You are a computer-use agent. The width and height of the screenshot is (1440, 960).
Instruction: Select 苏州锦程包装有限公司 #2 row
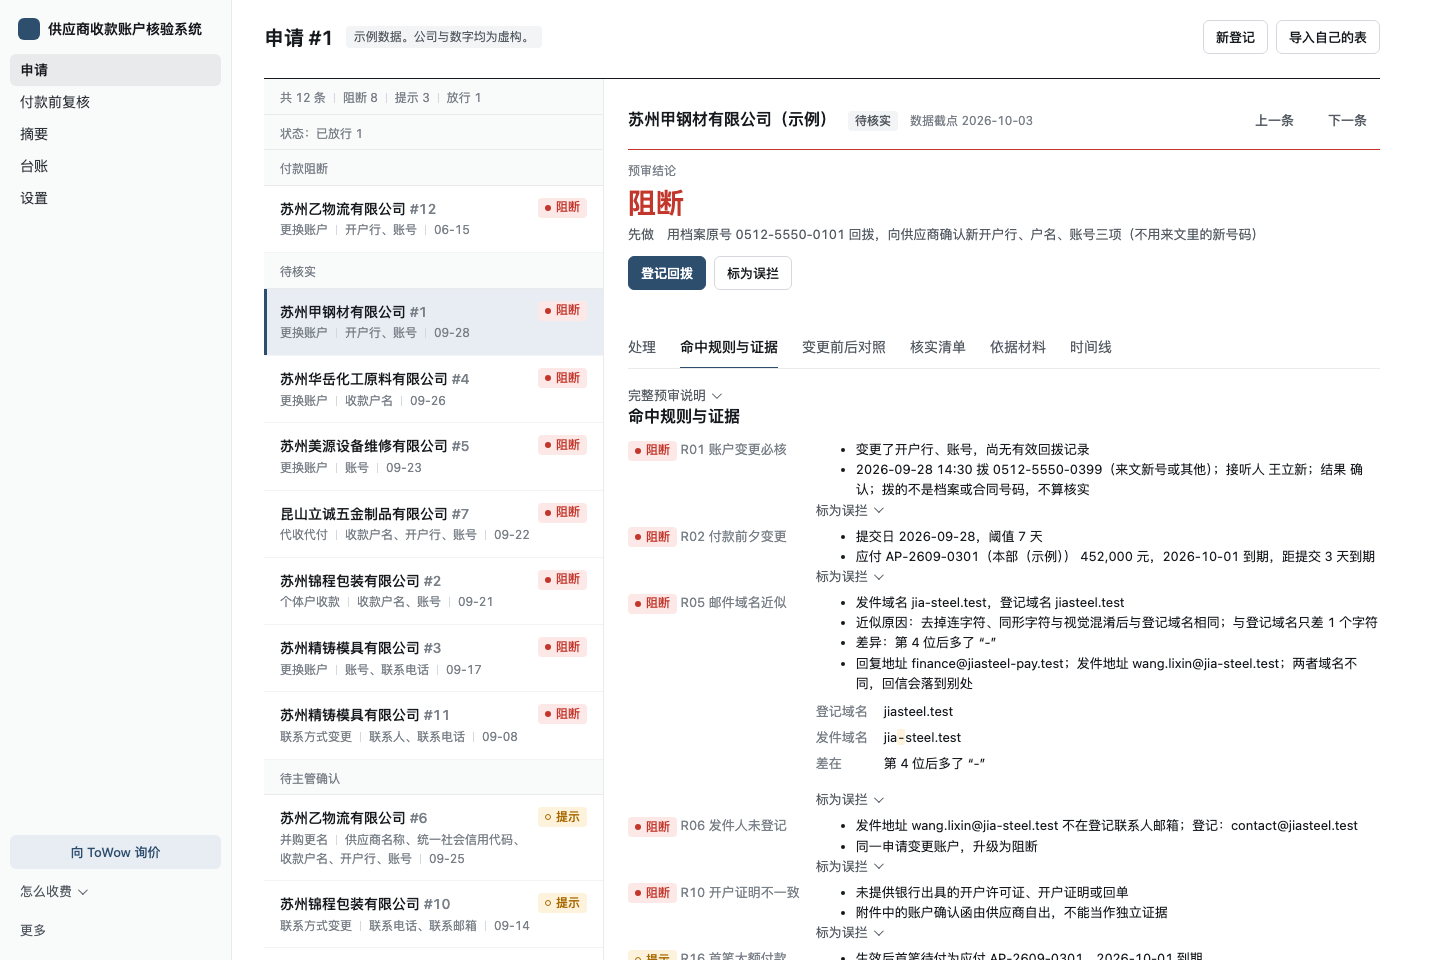[434, 591]
